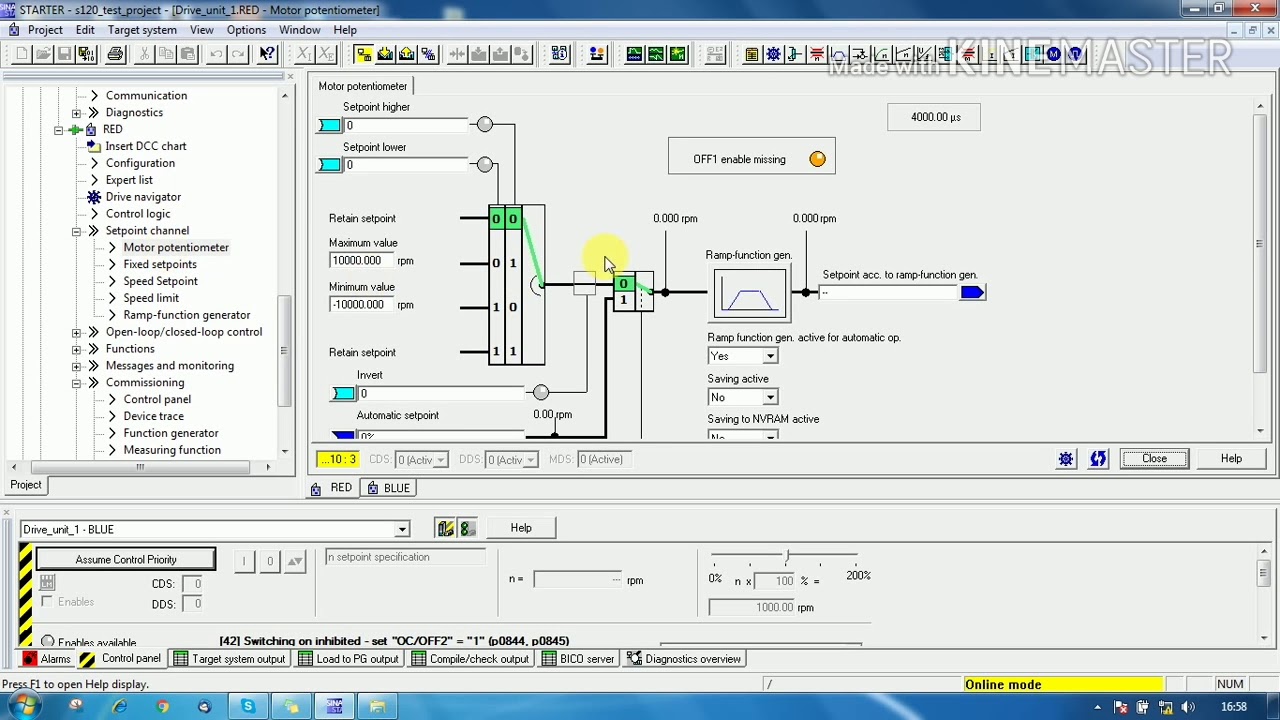Switch to the BLUE drive tab
This screenshot has width=1280, height=720.
point(388,488)
